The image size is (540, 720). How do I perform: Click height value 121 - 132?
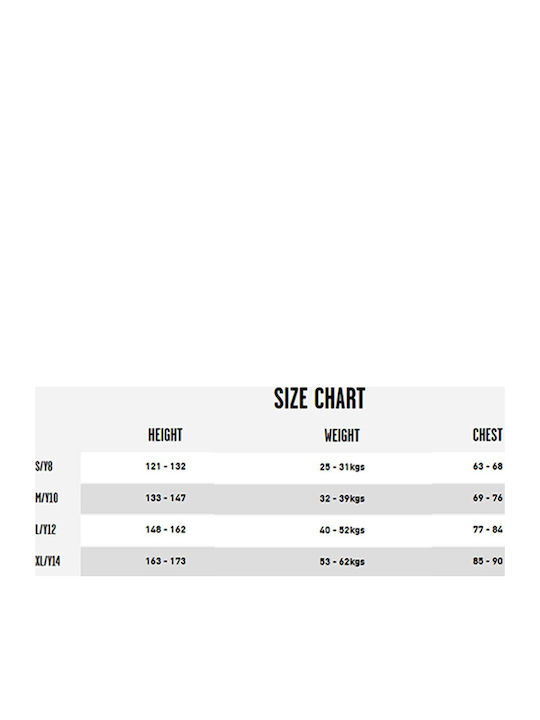tap(166, 467)
